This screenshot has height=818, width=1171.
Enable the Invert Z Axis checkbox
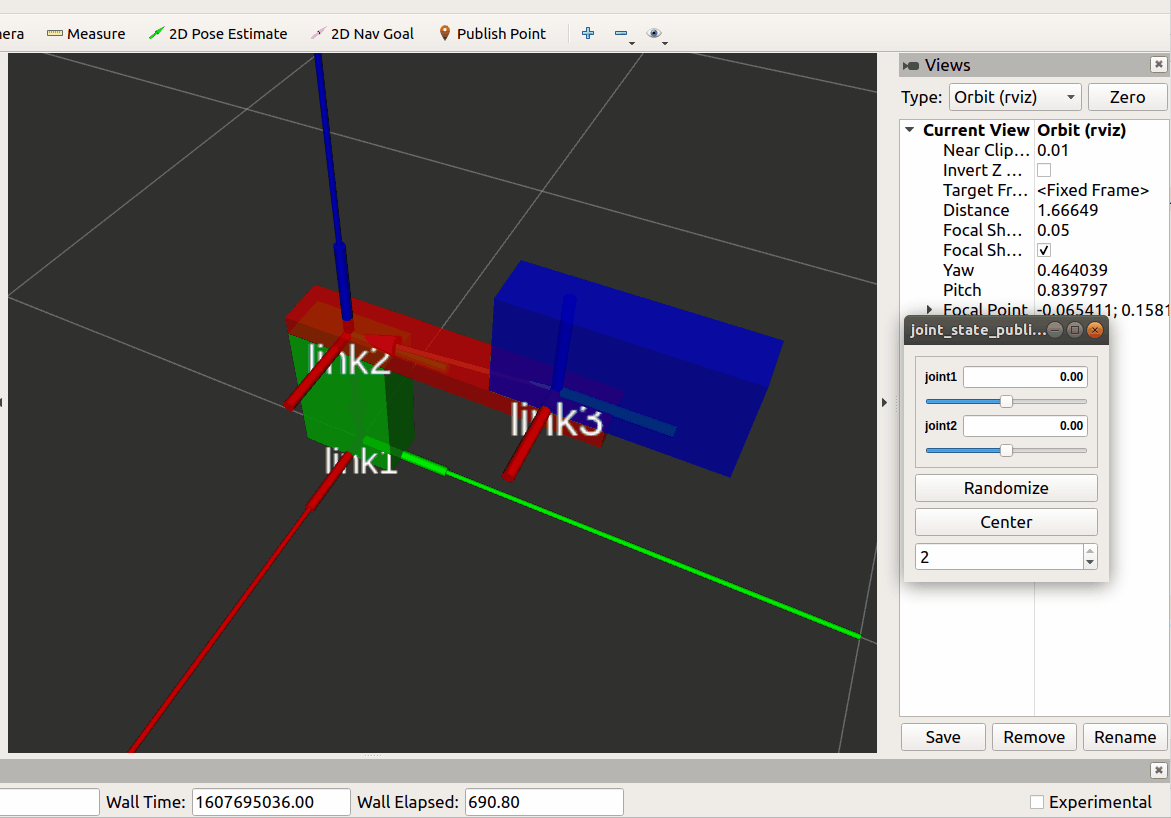coord(1043,170)
